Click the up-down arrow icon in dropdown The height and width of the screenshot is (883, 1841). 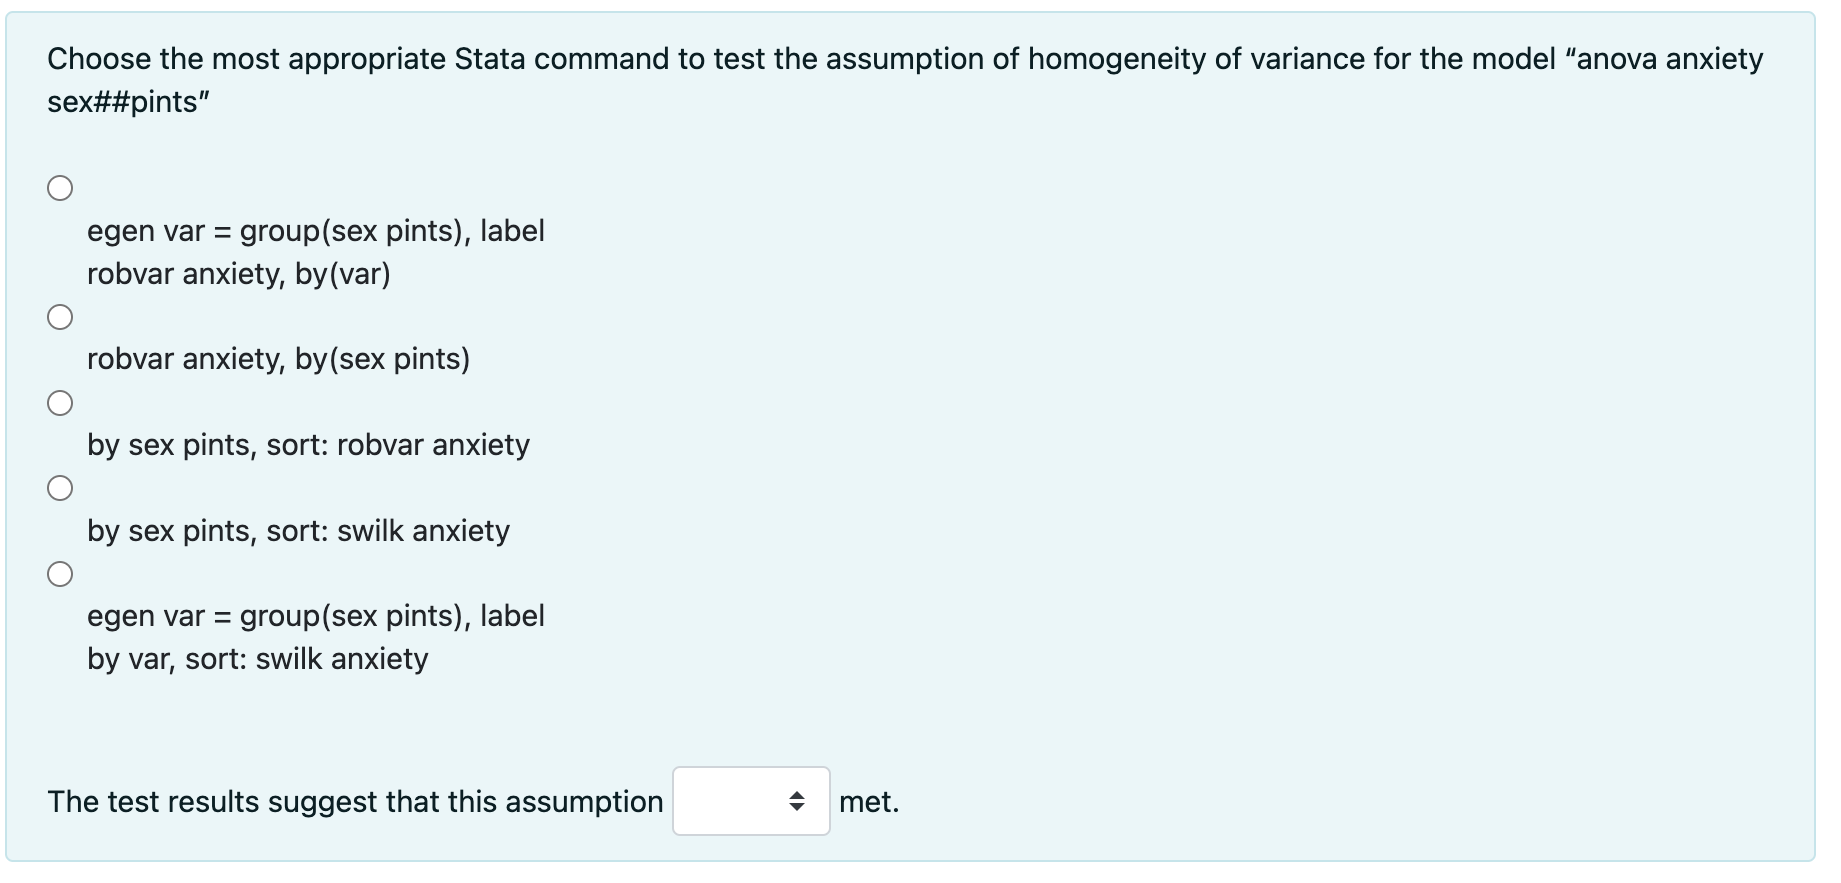(797, 801)
